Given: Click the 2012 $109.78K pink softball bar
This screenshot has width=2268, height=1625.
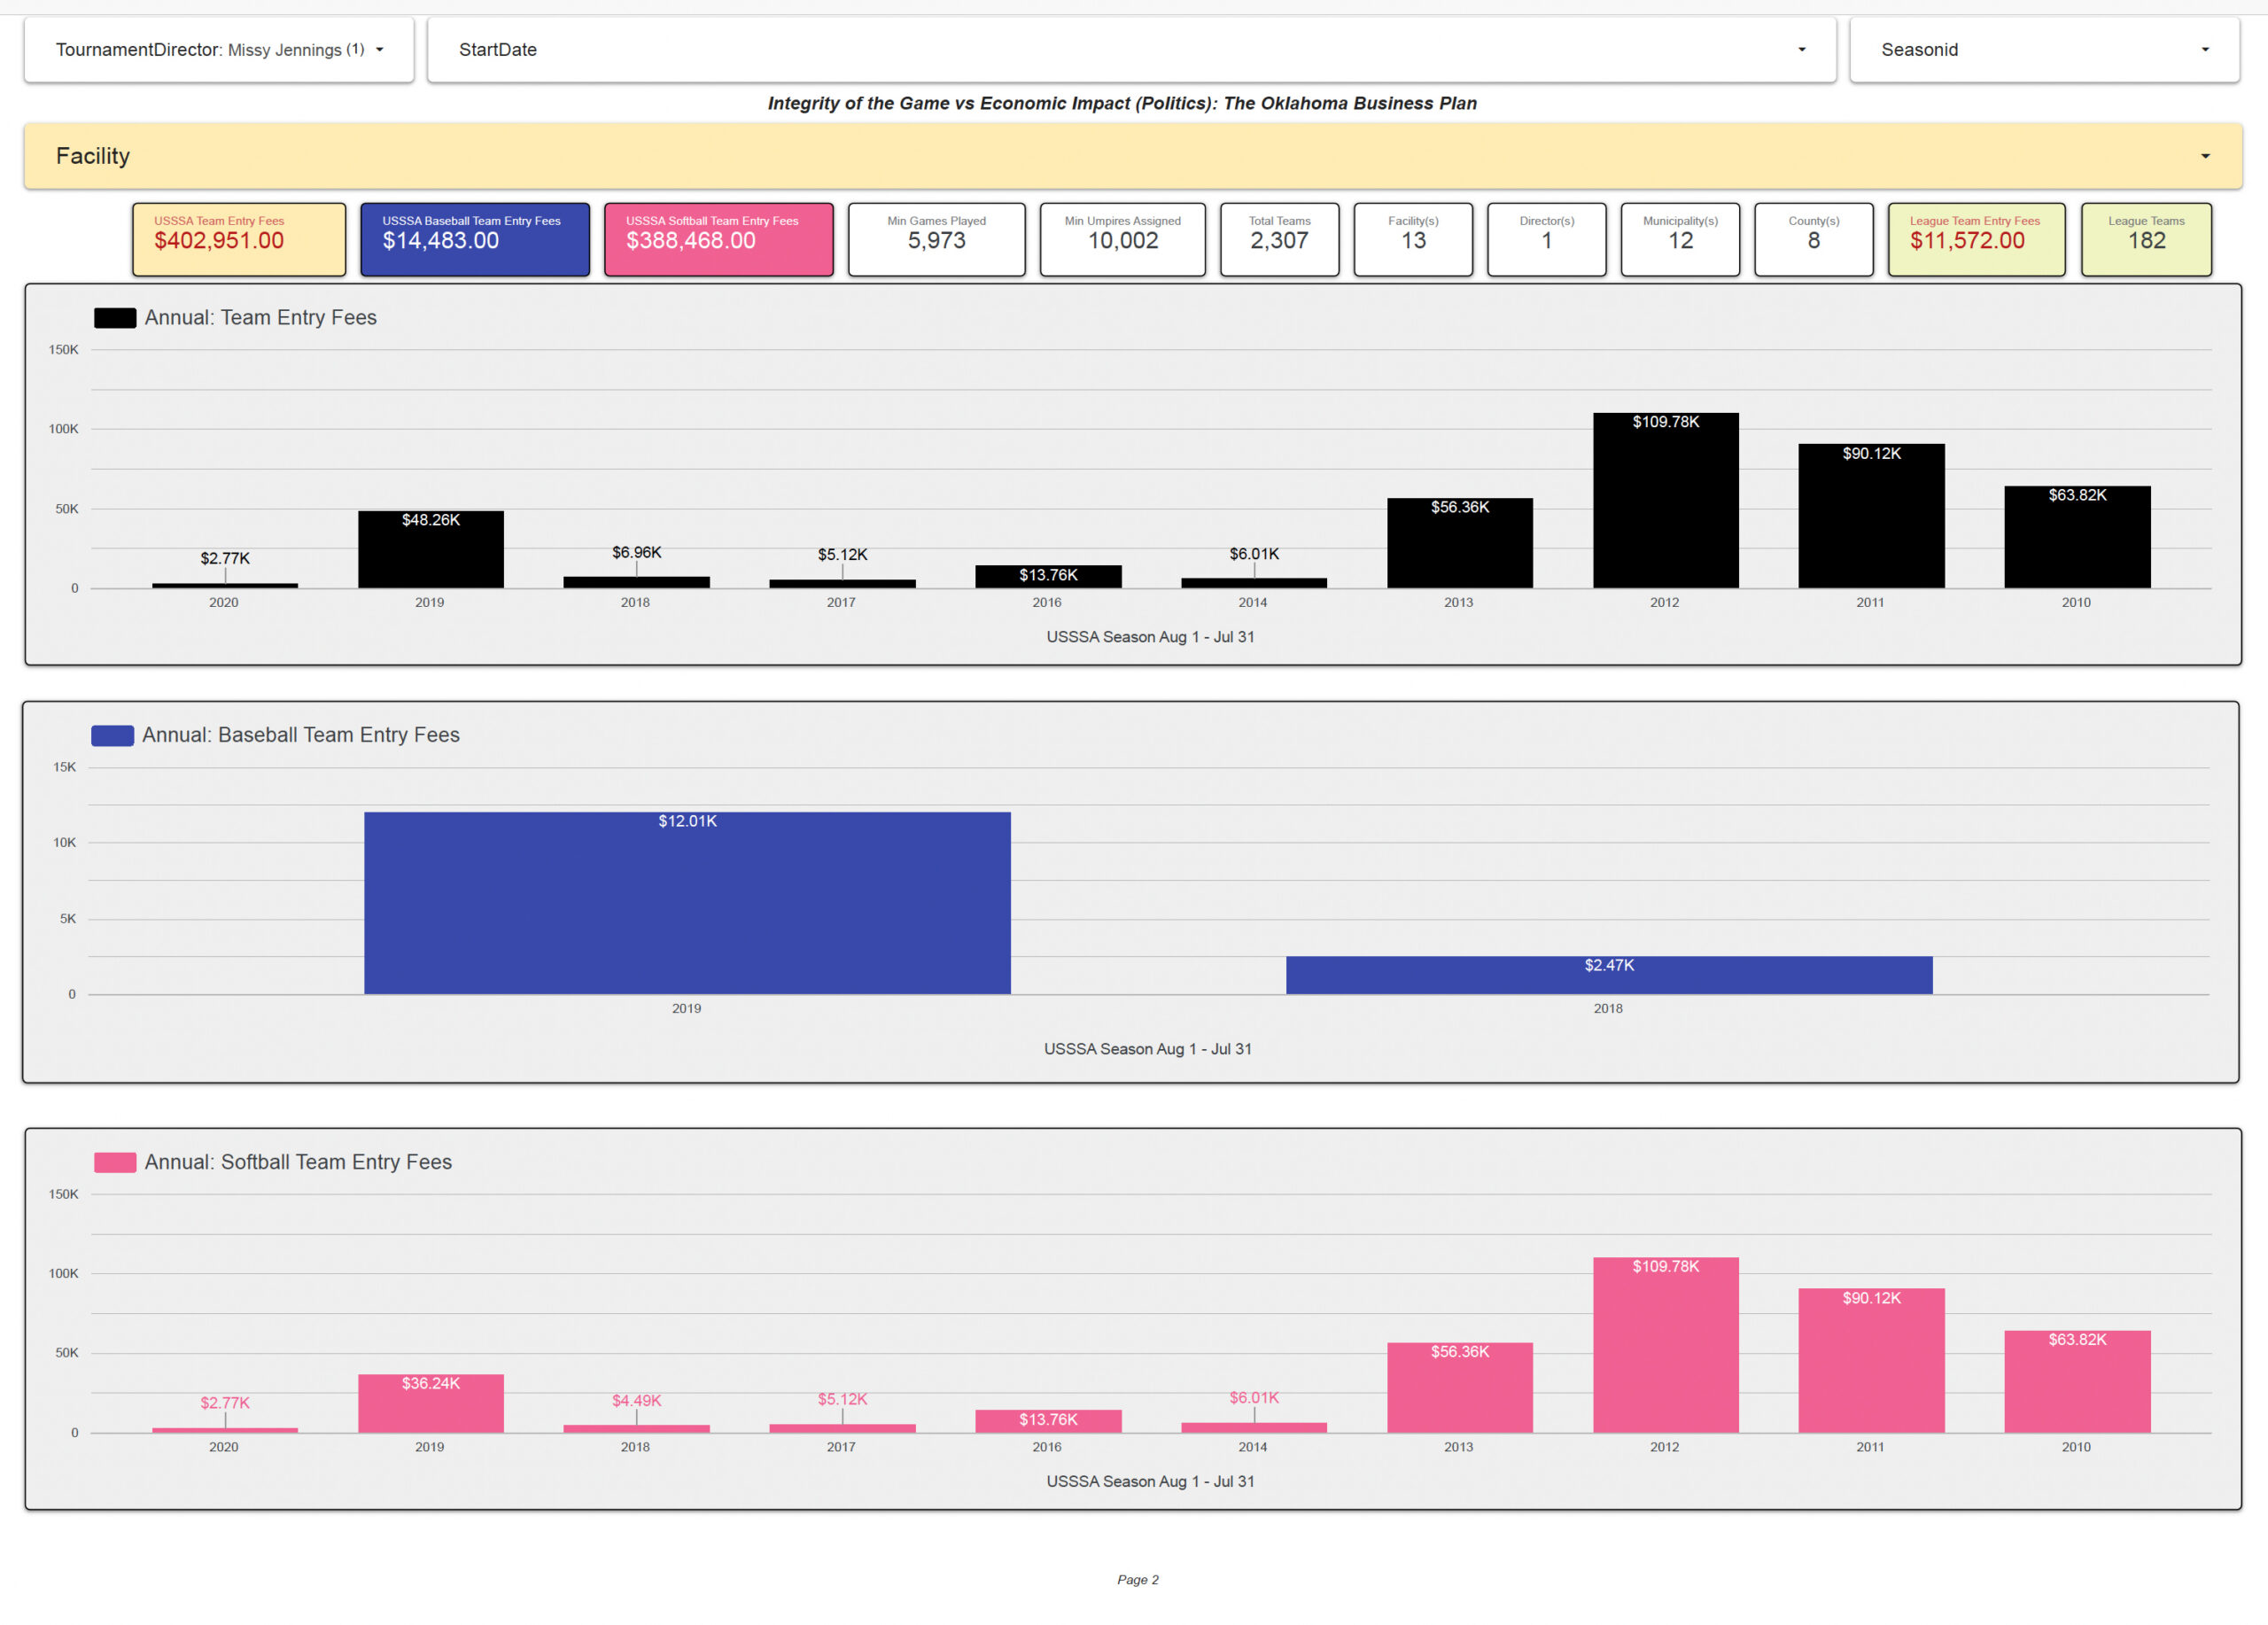Looking at the screenshot, I should coord(1665,1345).
